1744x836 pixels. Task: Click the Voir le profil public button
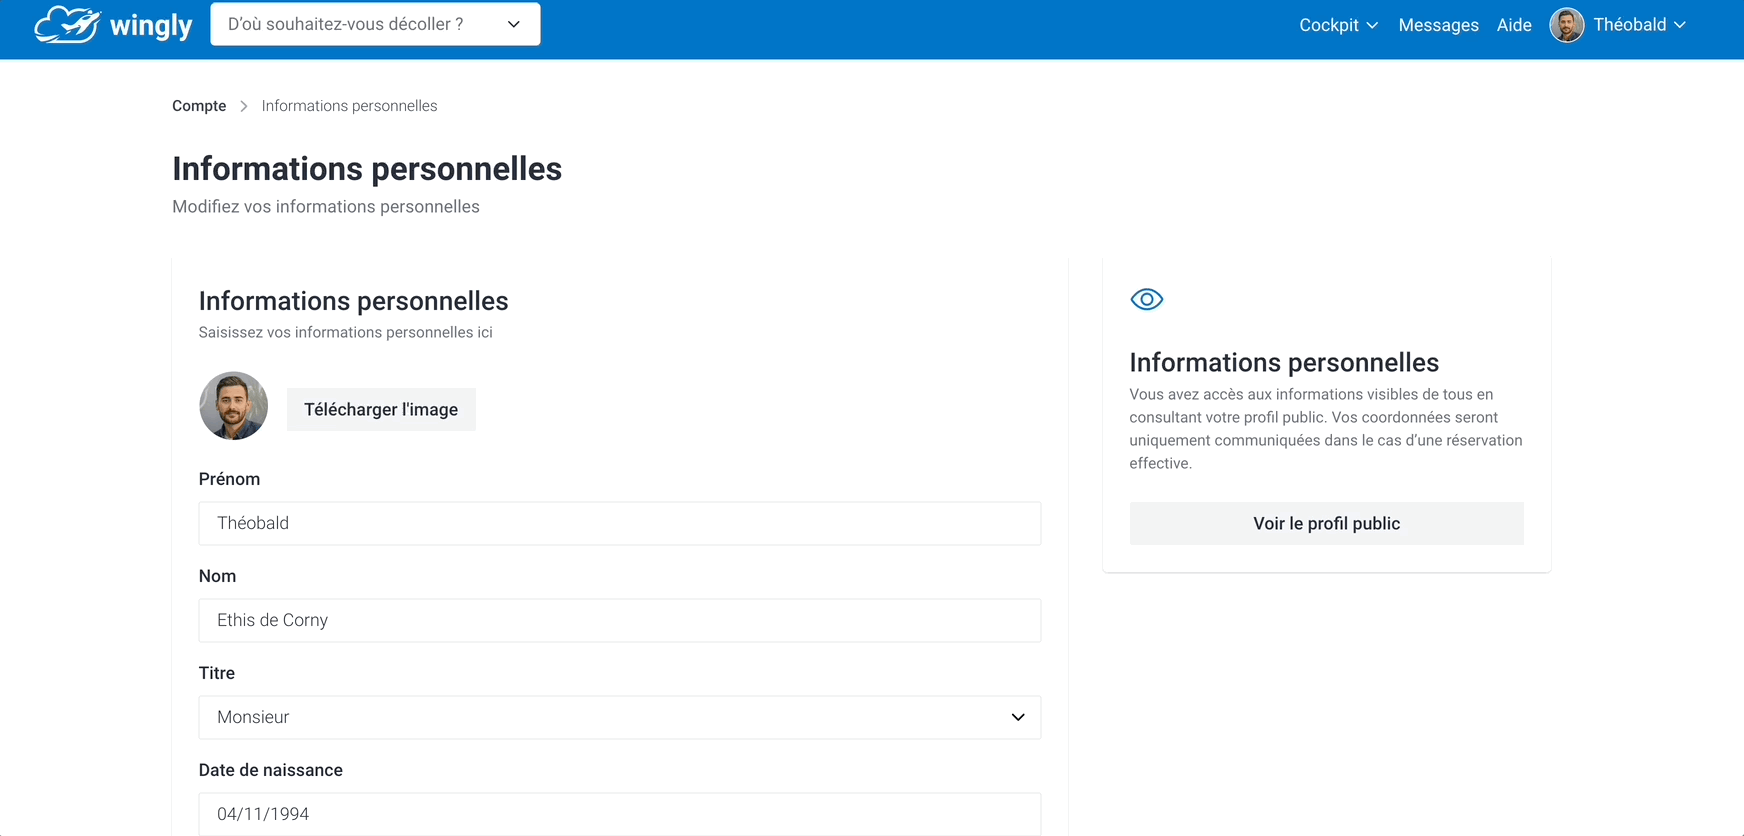pos(1327,524)
